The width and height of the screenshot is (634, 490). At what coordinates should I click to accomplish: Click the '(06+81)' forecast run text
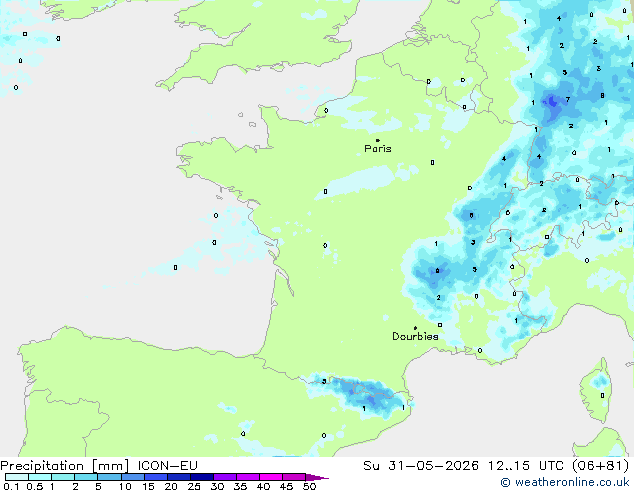coord(600,466)
